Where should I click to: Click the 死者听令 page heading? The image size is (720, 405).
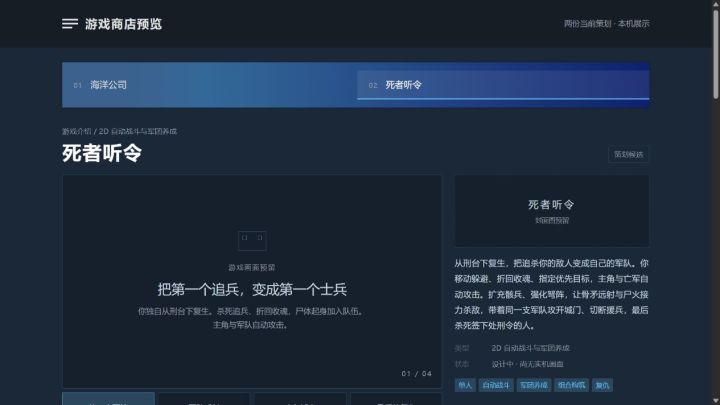(x=102, y=153)
